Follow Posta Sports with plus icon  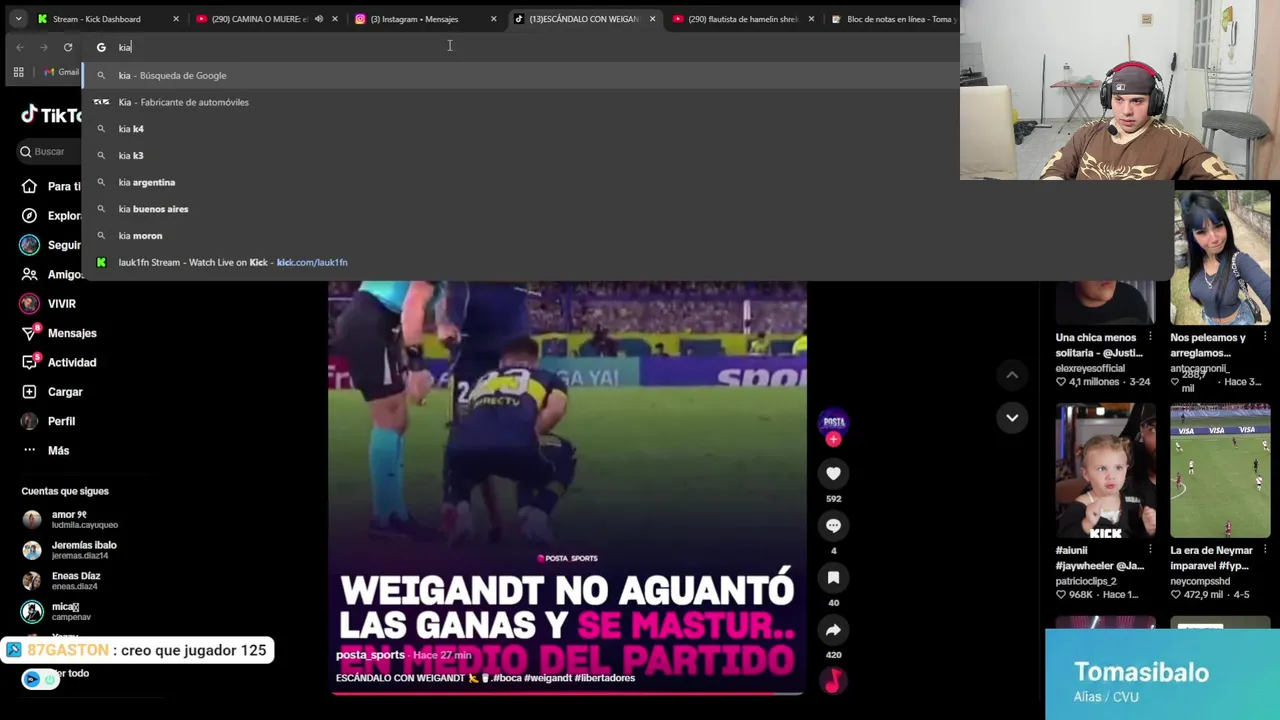pyautogui.click(x=833, y=439)
